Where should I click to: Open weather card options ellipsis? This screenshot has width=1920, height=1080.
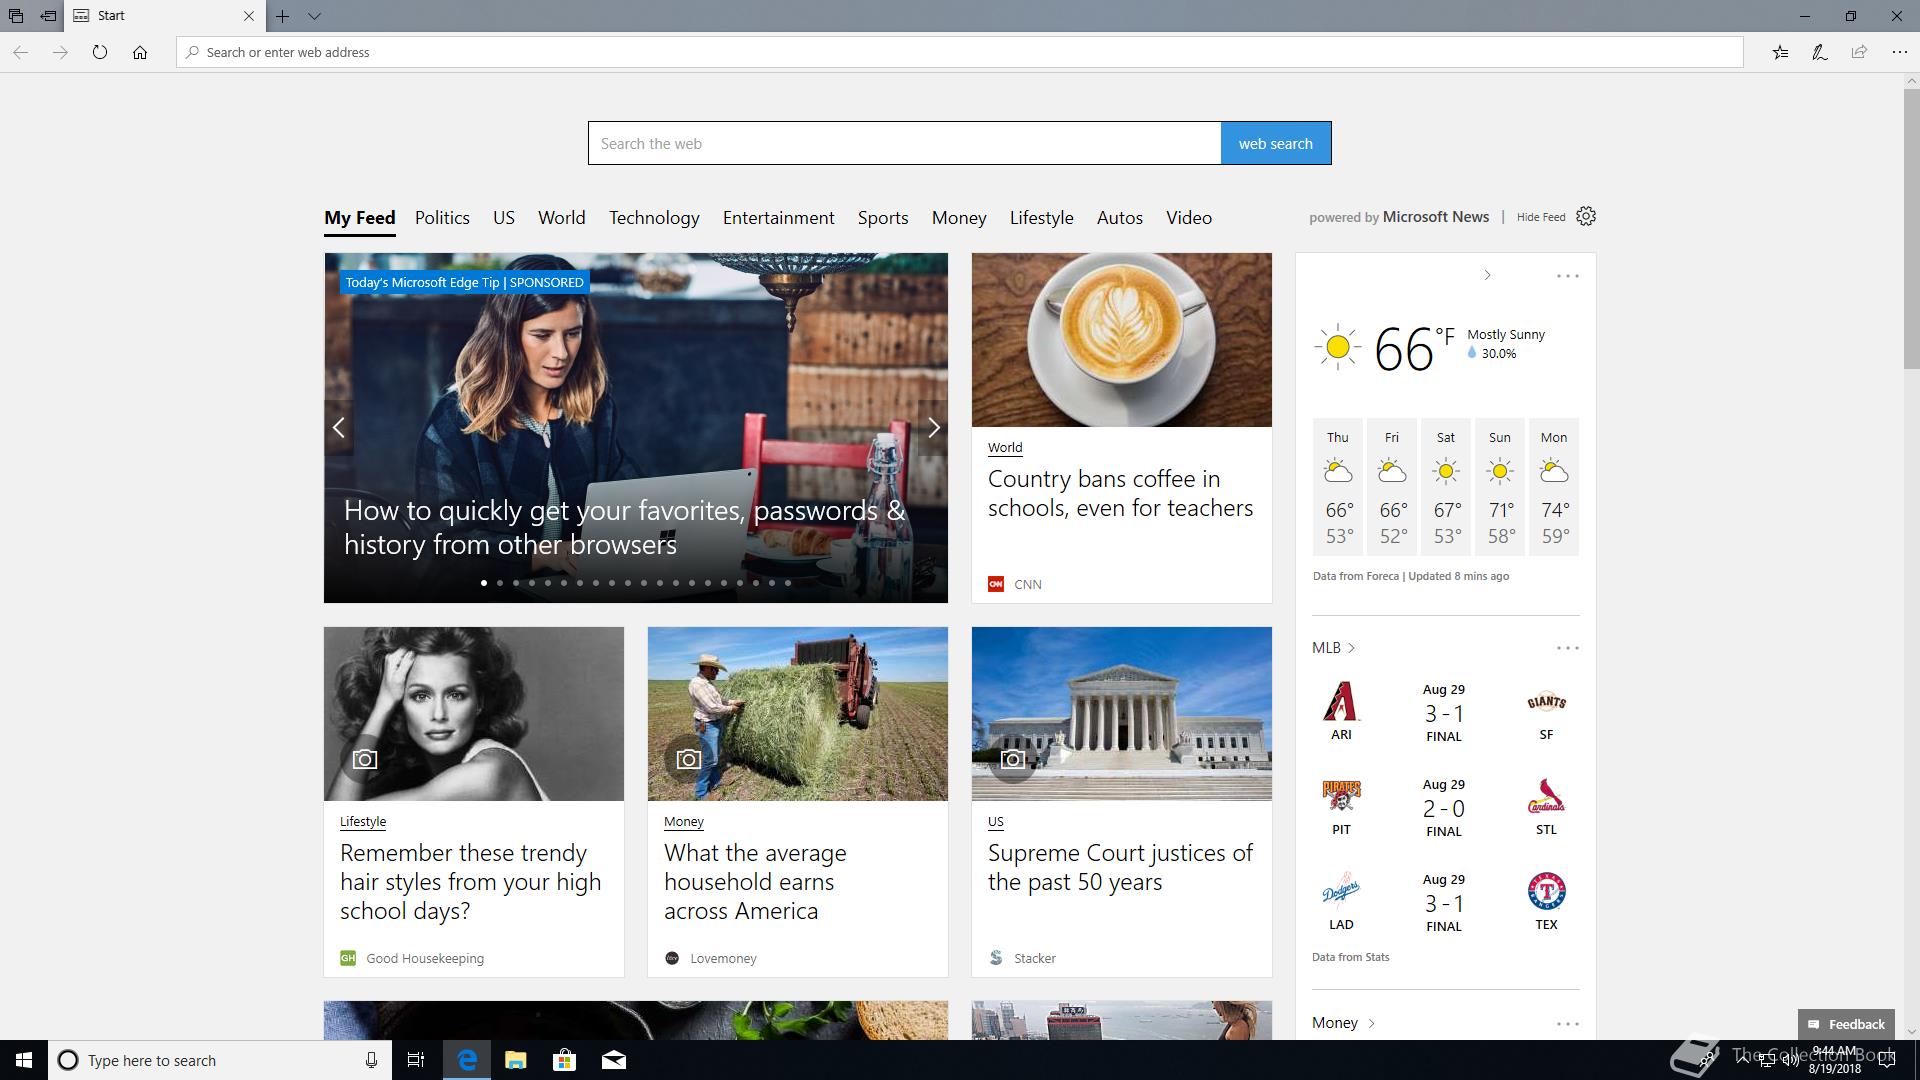pos(1568,275)
